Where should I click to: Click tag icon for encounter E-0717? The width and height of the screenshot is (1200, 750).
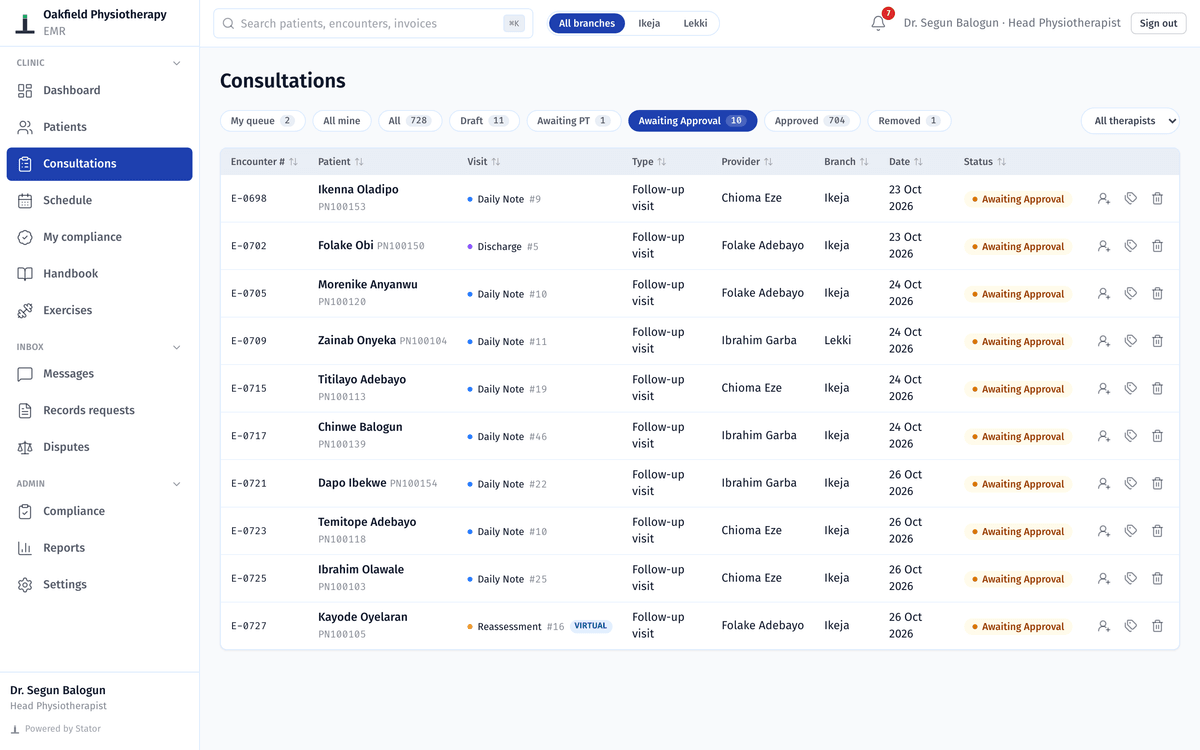1131,436
